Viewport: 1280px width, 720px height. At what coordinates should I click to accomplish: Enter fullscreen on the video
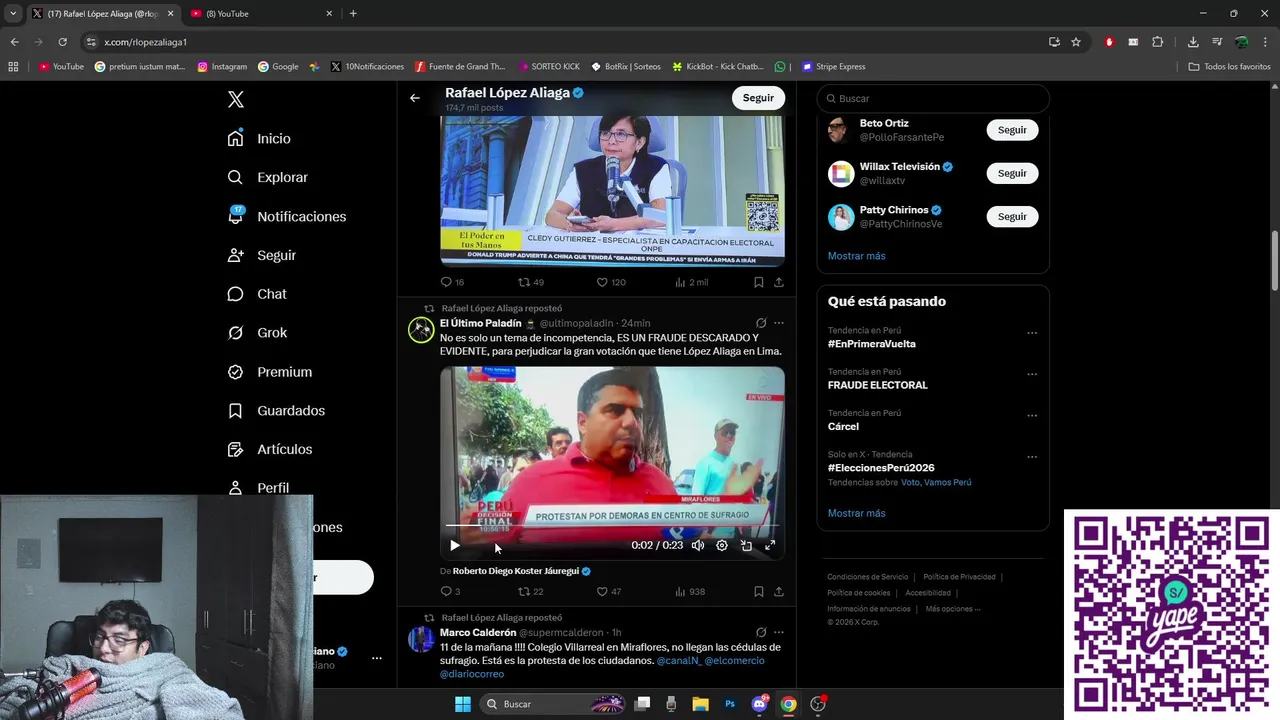(770, 545)
